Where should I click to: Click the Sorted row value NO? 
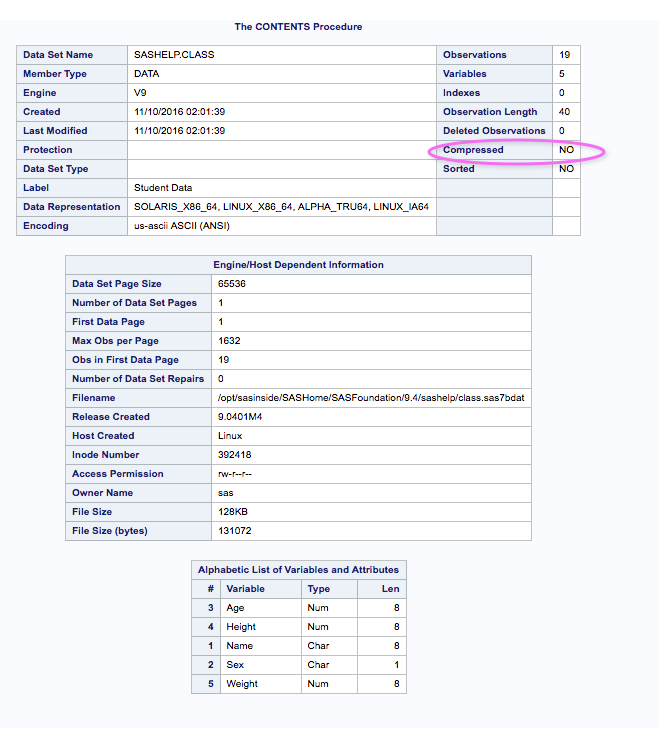tap(566, 169)
